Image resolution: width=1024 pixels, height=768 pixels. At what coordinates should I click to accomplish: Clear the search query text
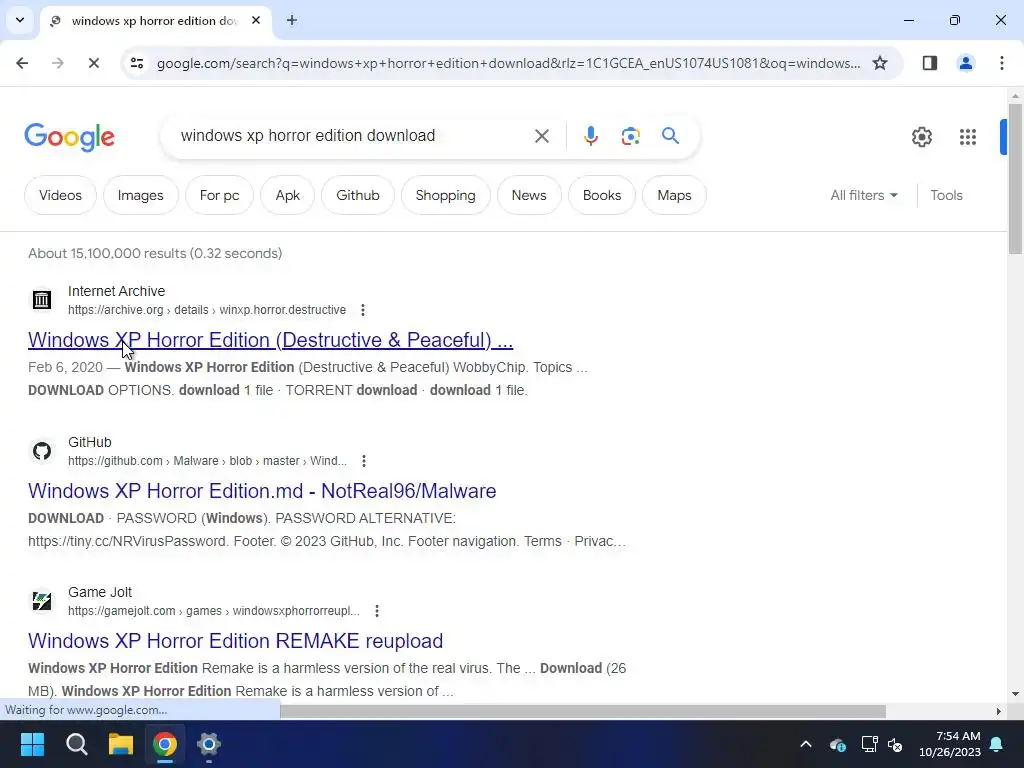click(x=542, y=136)
